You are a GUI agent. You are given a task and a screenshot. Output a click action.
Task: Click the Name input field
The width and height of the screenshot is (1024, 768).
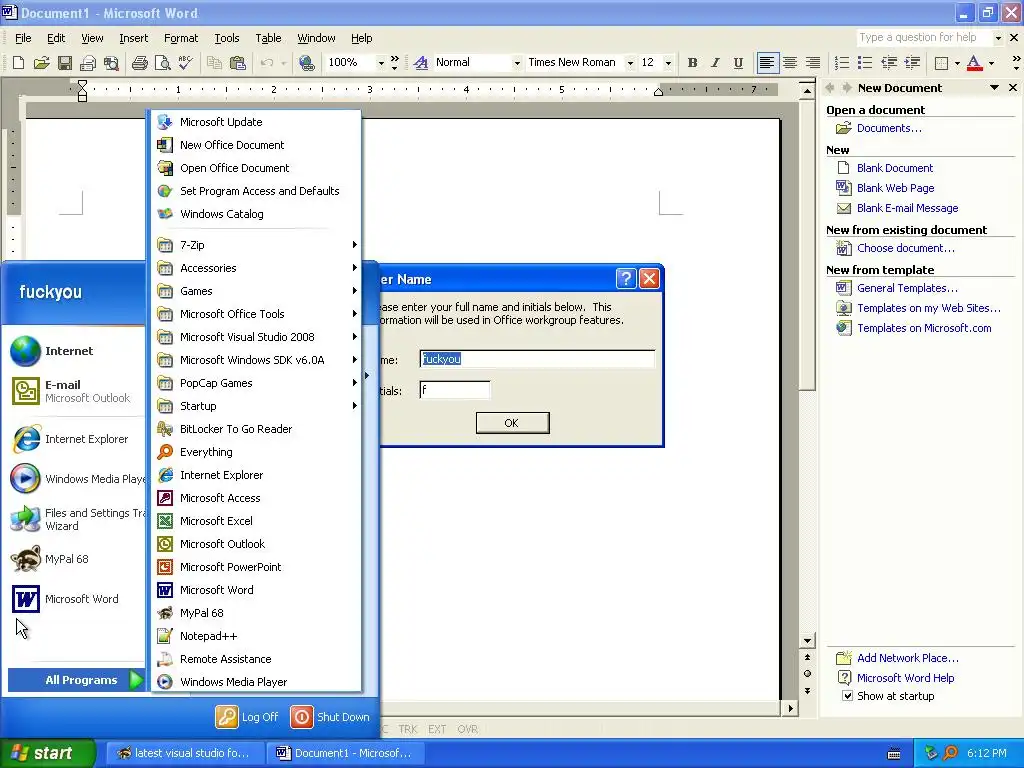(537, 359)
